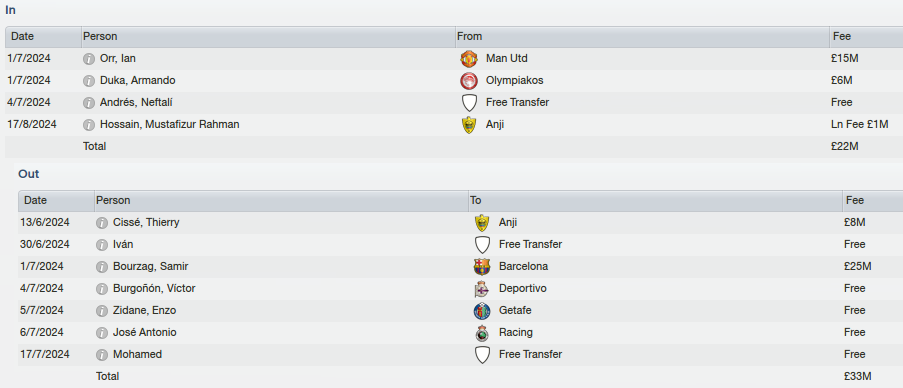Open the Getafe club badge
The height and width of the screenshot is (388, 903).
pos(482,311)
